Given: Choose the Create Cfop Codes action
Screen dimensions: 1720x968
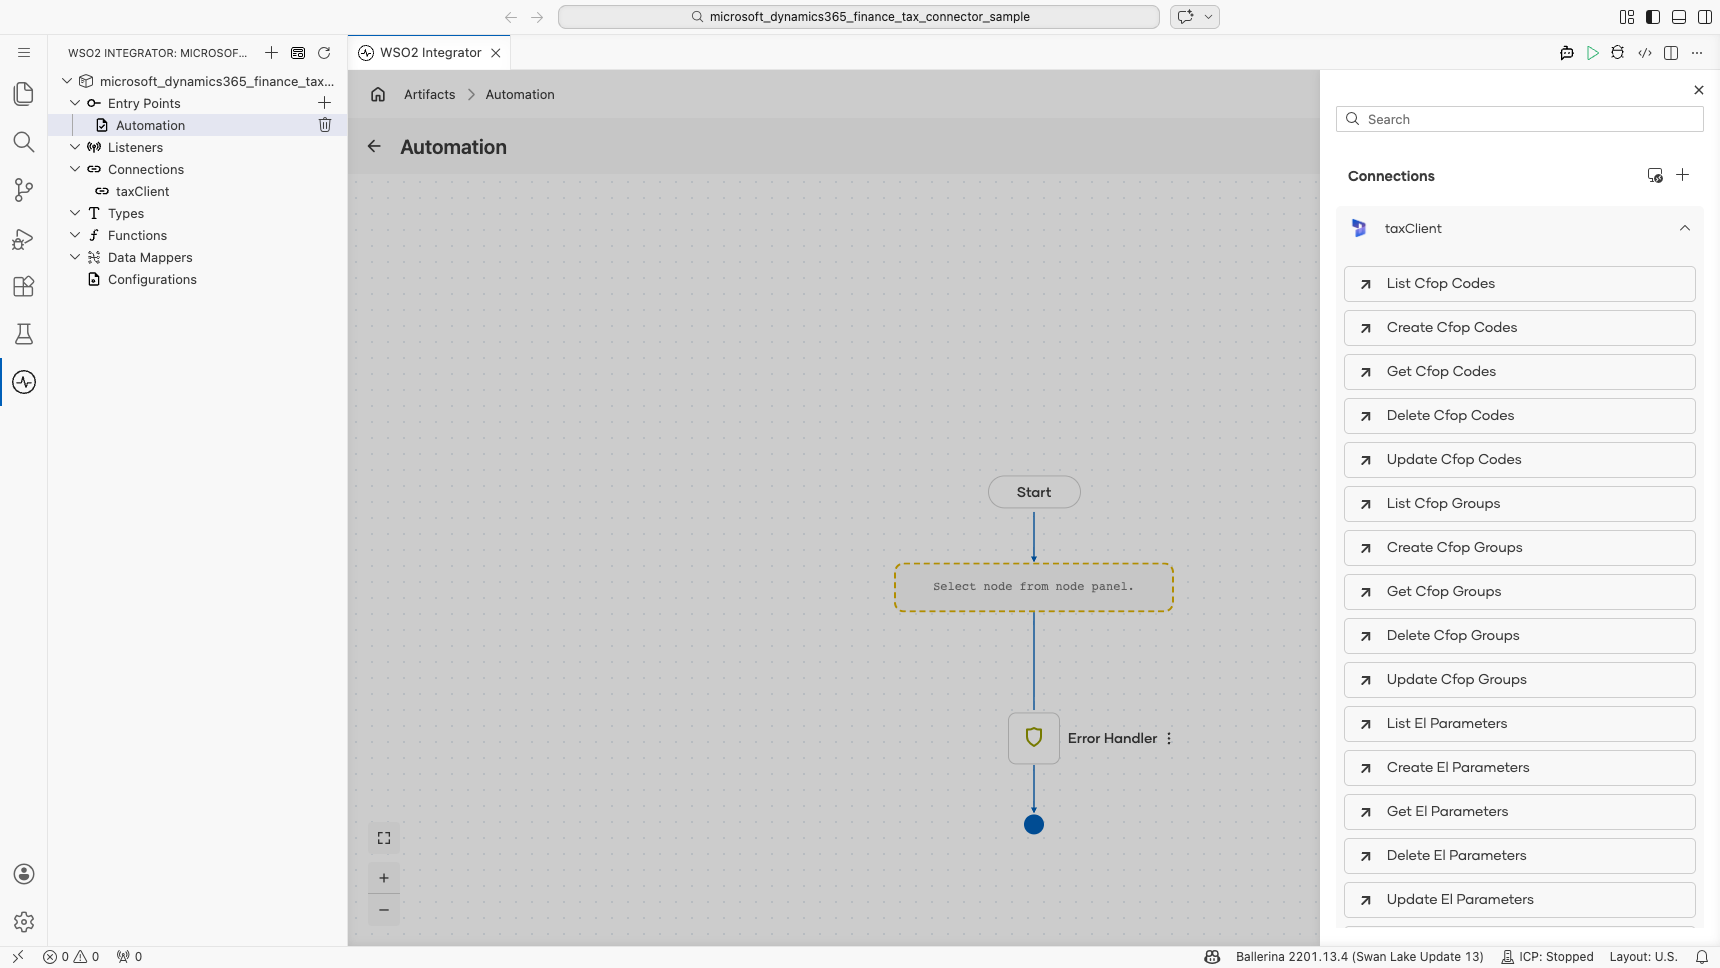Looking at the screenshot, I should (x=1519, y=328).
